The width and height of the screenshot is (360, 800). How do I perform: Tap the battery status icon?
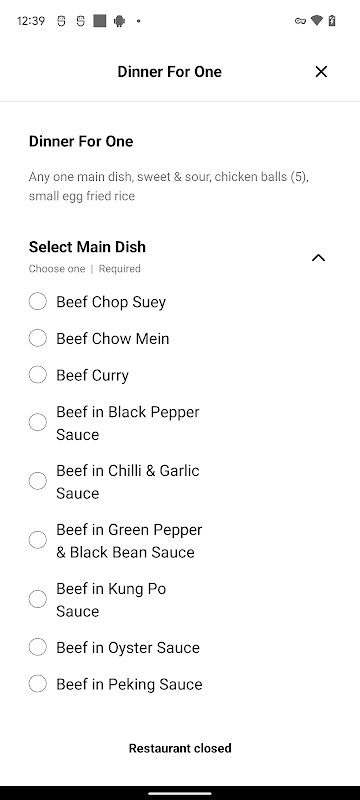coord(332,21)
